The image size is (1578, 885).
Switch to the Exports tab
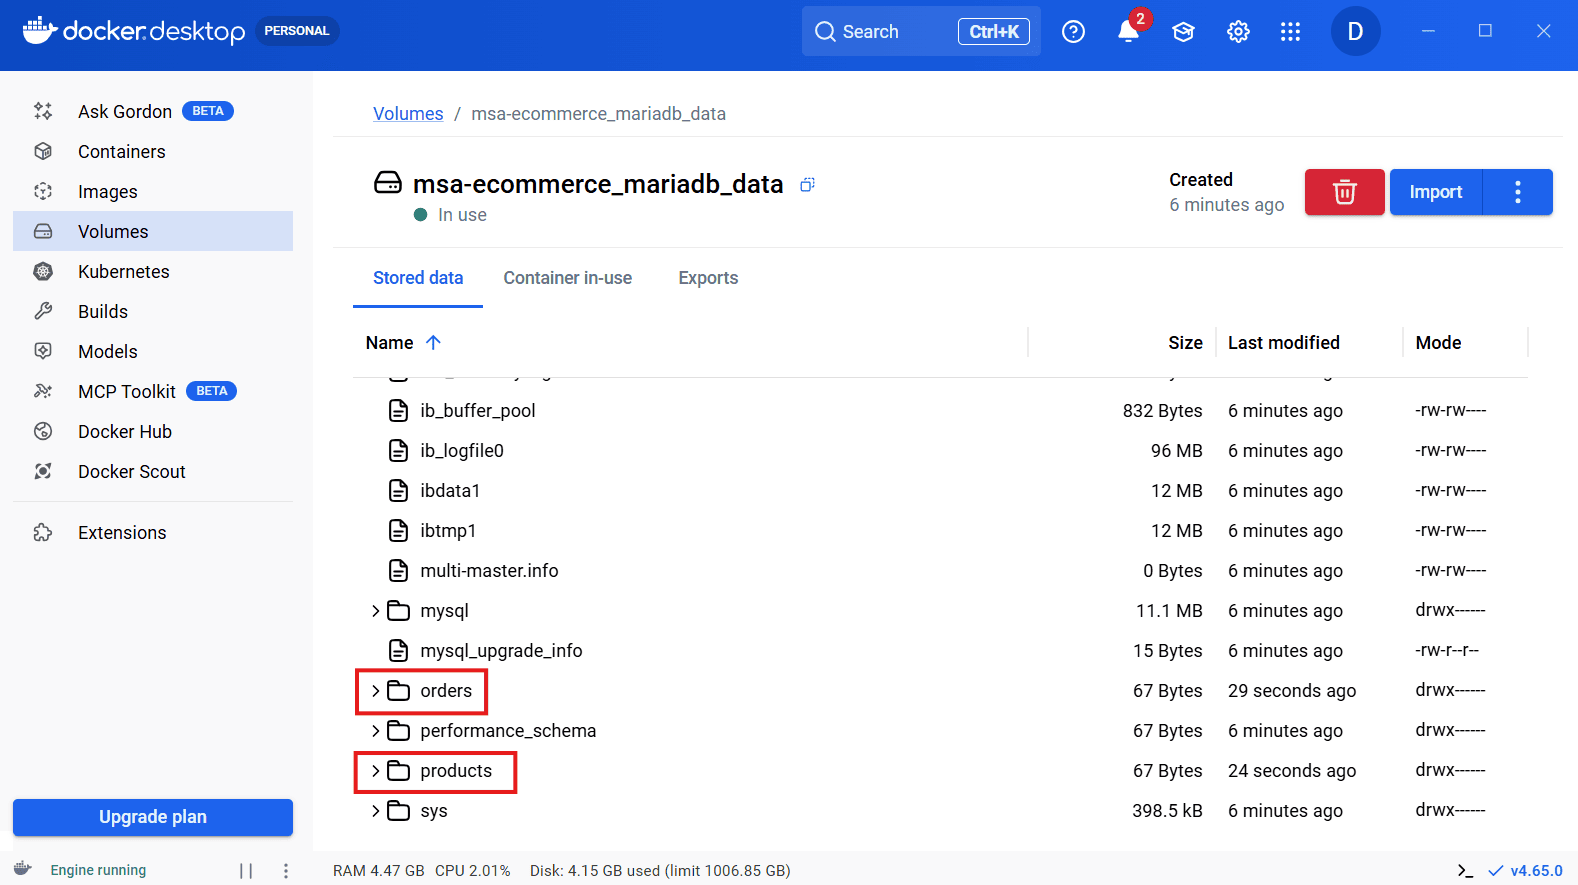coord(708,278)
